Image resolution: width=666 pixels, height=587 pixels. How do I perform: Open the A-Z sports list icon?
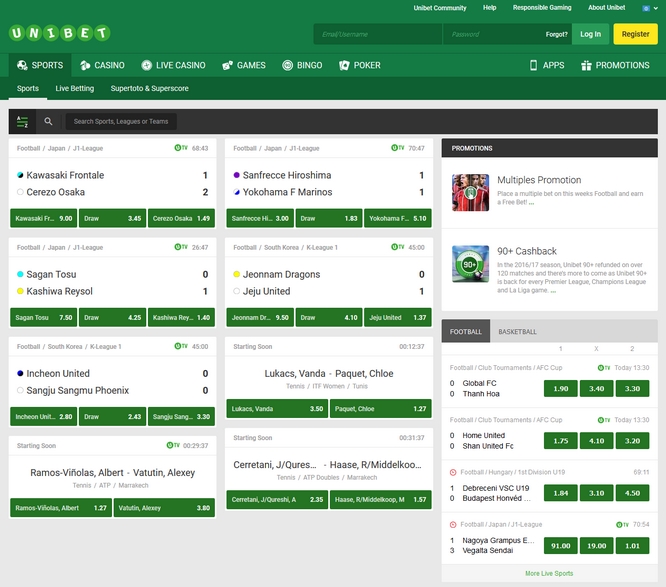pyautogui.click(x=22, y=121)
